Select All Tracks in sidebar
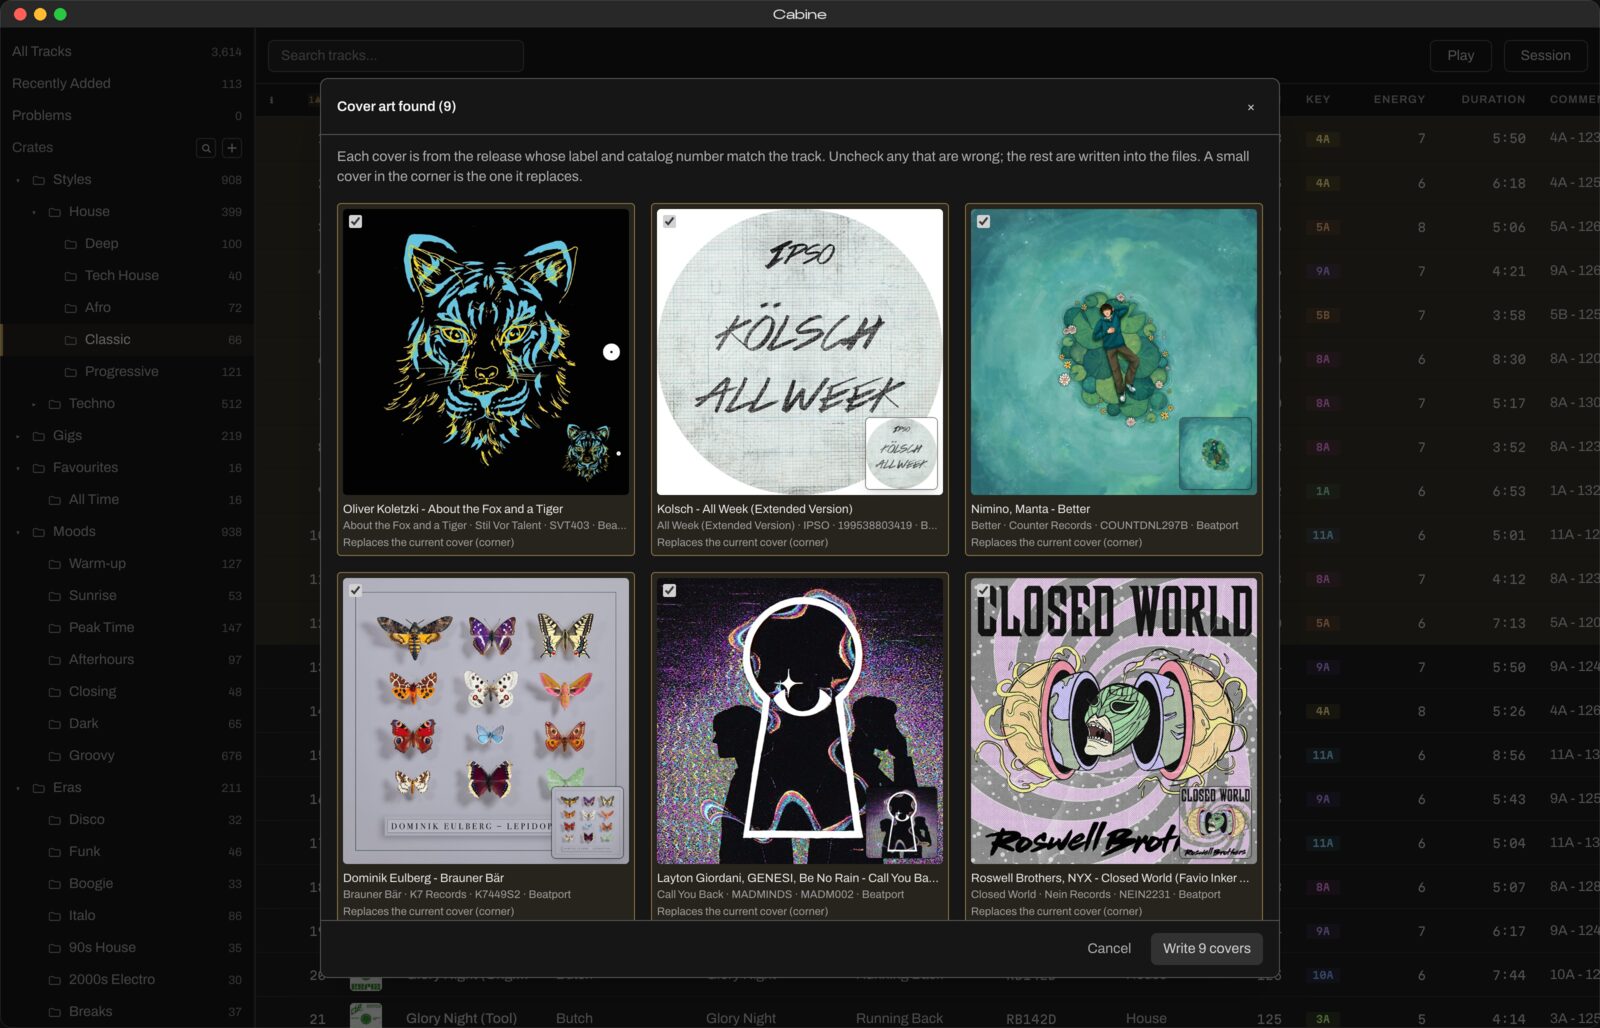 [127, 51]
